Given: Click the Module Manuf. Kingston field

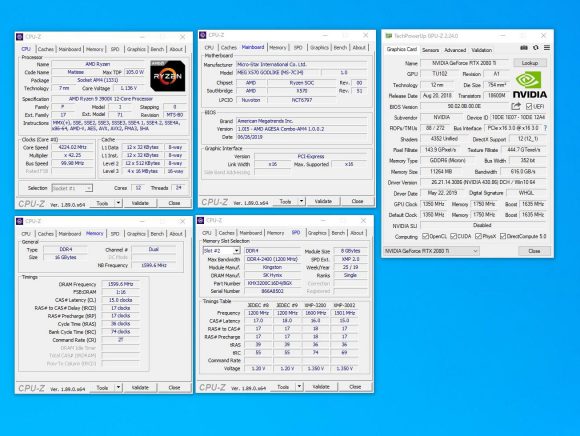Looking at the screenshot, I should (x=273, y=267).
